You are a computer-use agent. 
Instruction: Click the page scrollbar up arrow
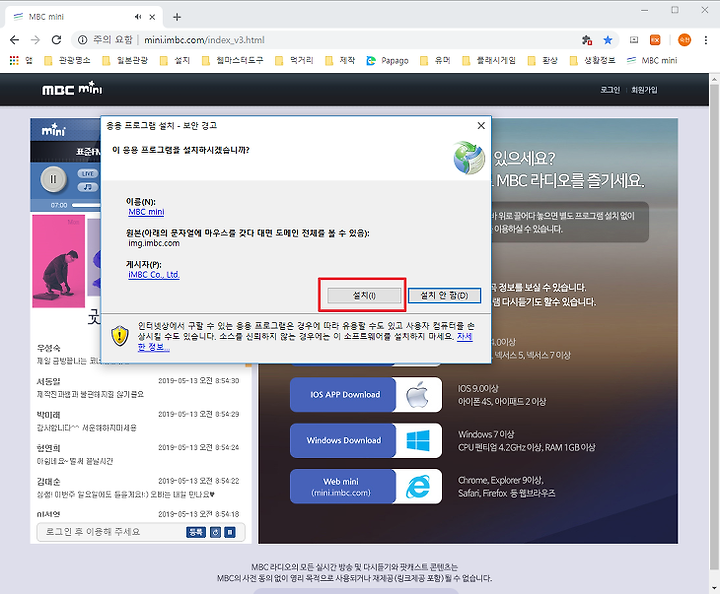pyautogui.click(x=714, y=79)
